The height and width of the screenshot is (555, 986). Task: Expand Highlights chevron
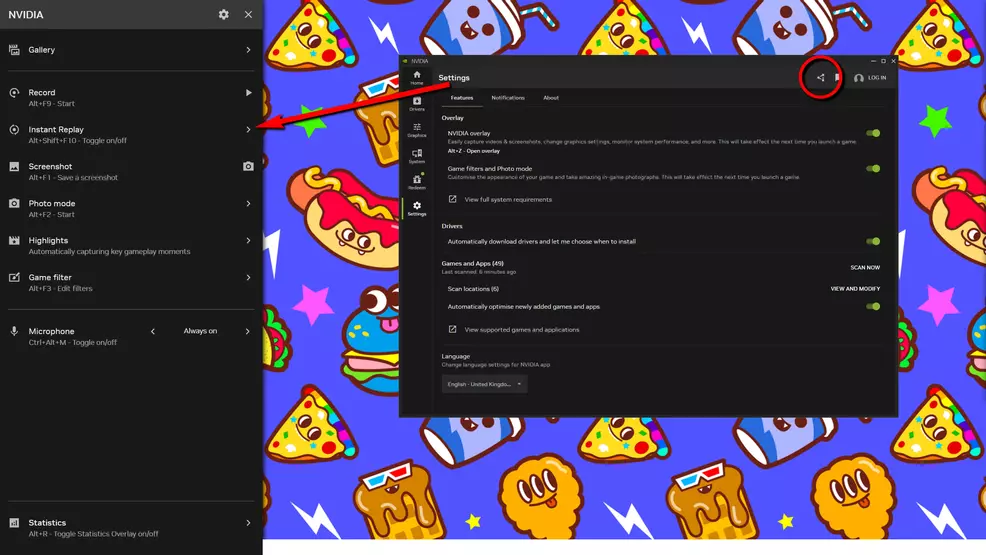[x=248, y=241]
